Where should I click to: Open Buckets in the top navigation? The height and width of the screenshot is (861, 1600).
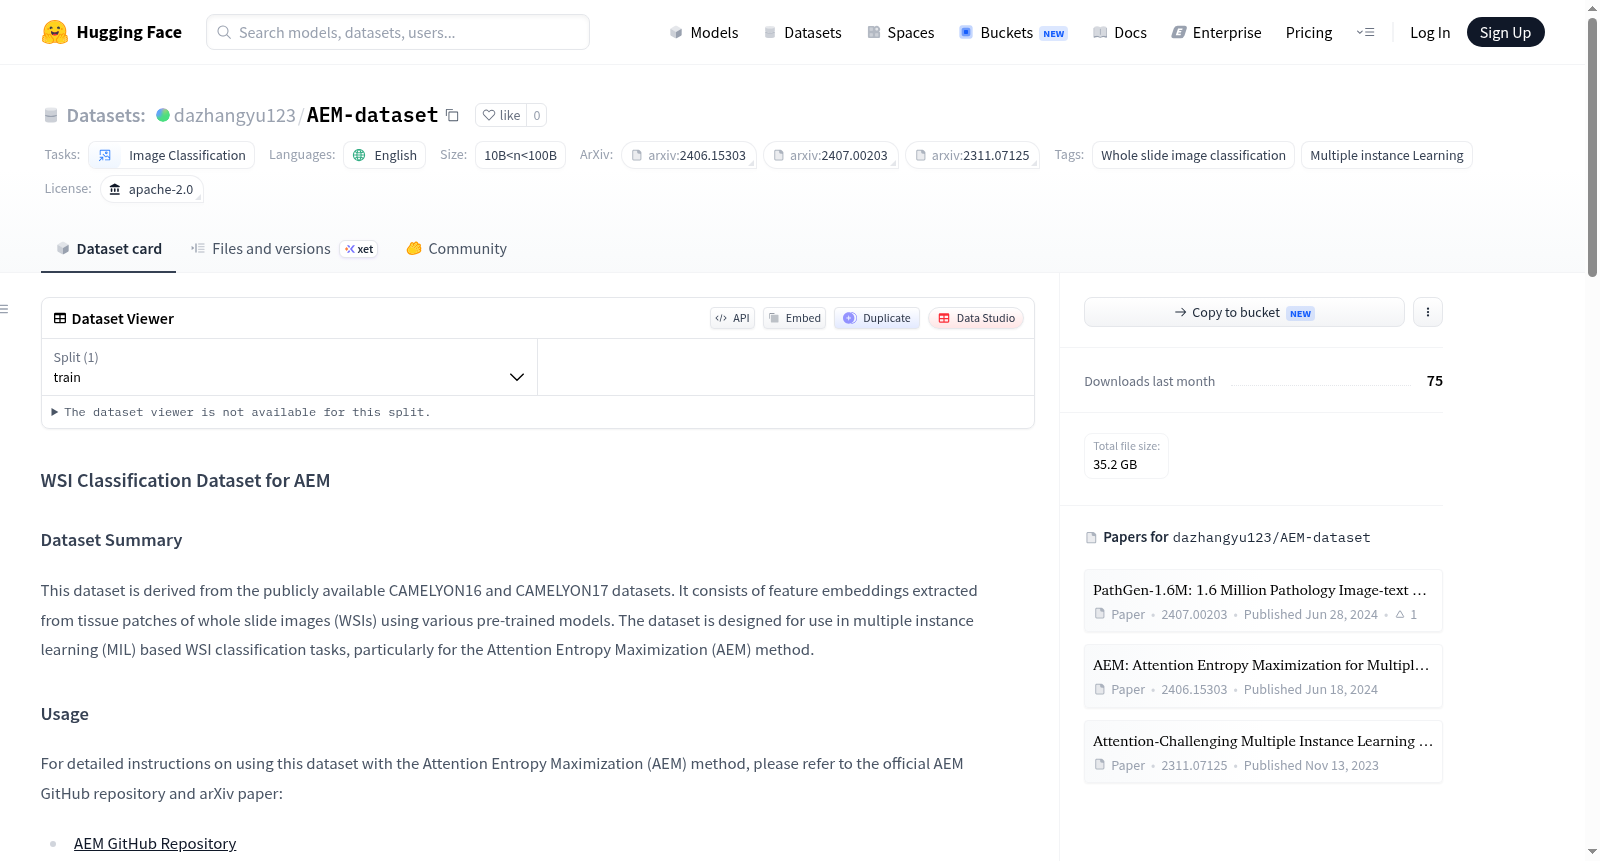(1013, 32)
